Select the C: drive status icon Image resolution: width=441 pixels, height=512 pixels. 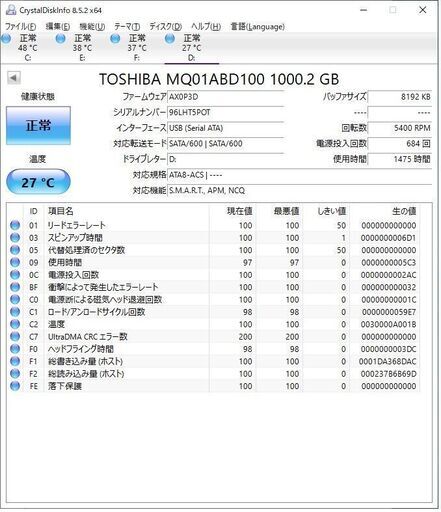[x=6, y=39]
